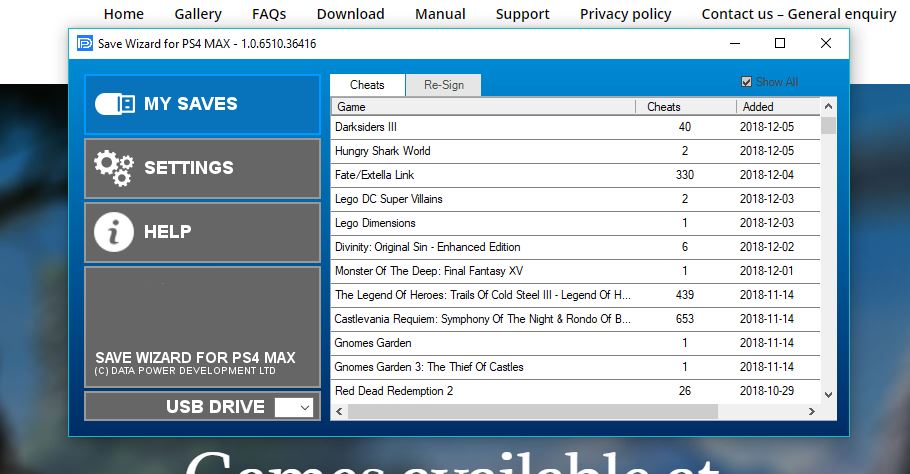Screen dimensions: 910x474
Task: Open the USB Drive dropdown
Action: (x=294, y=407)
